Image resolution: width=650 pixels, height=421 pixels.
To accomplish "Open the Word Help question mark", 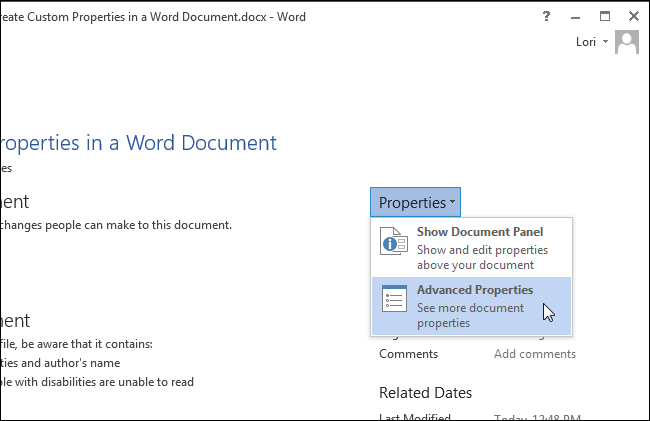I will 546,17.
